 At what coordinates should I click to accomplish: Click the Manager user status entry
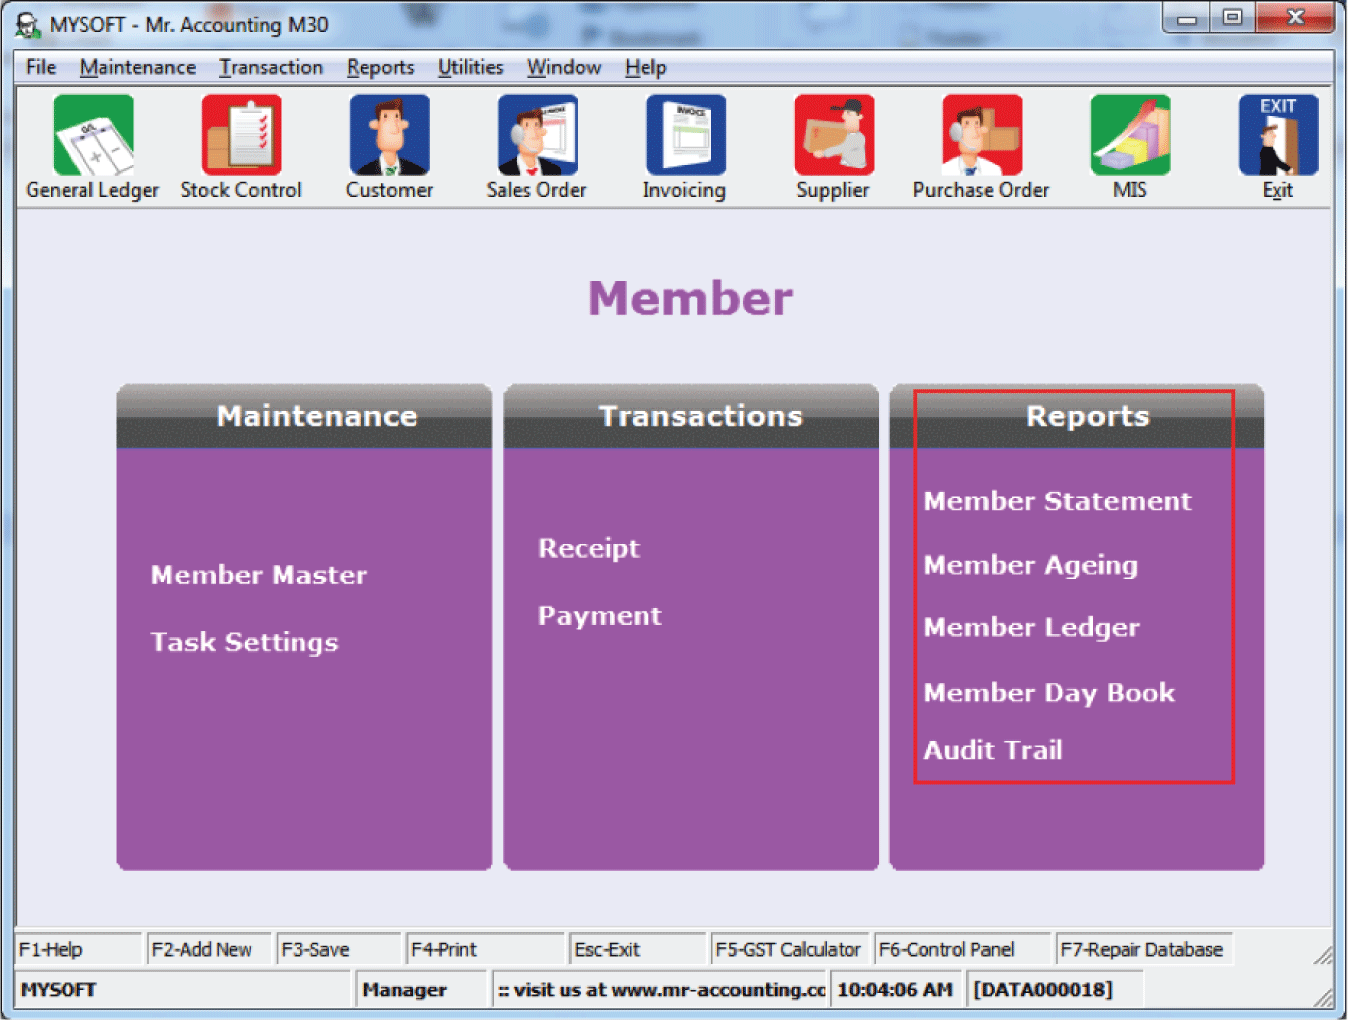[x=421, y=989]
